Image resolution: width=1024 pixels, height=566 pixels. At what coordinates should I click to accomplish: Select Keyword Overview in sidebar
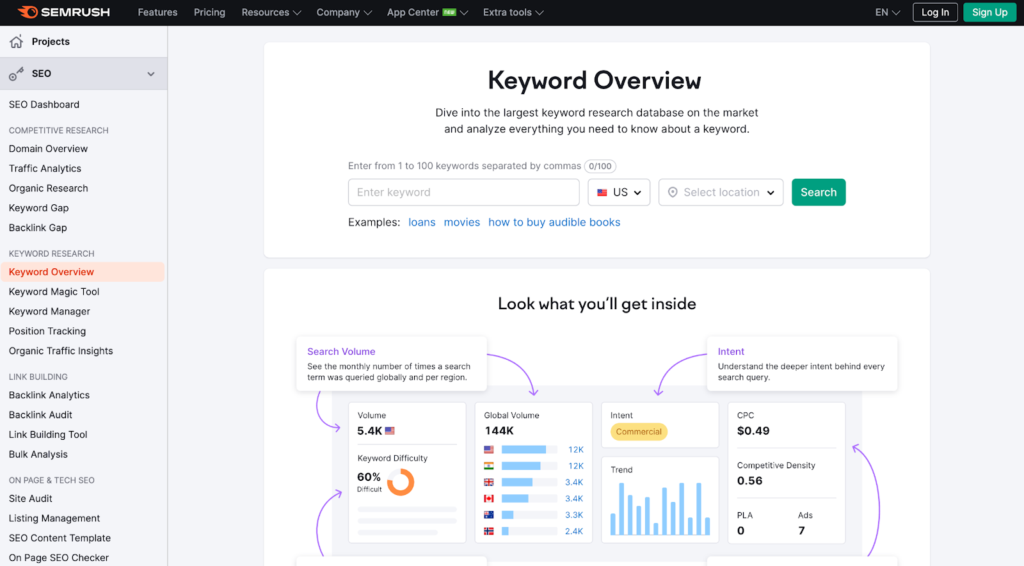[x=82, y=272]
